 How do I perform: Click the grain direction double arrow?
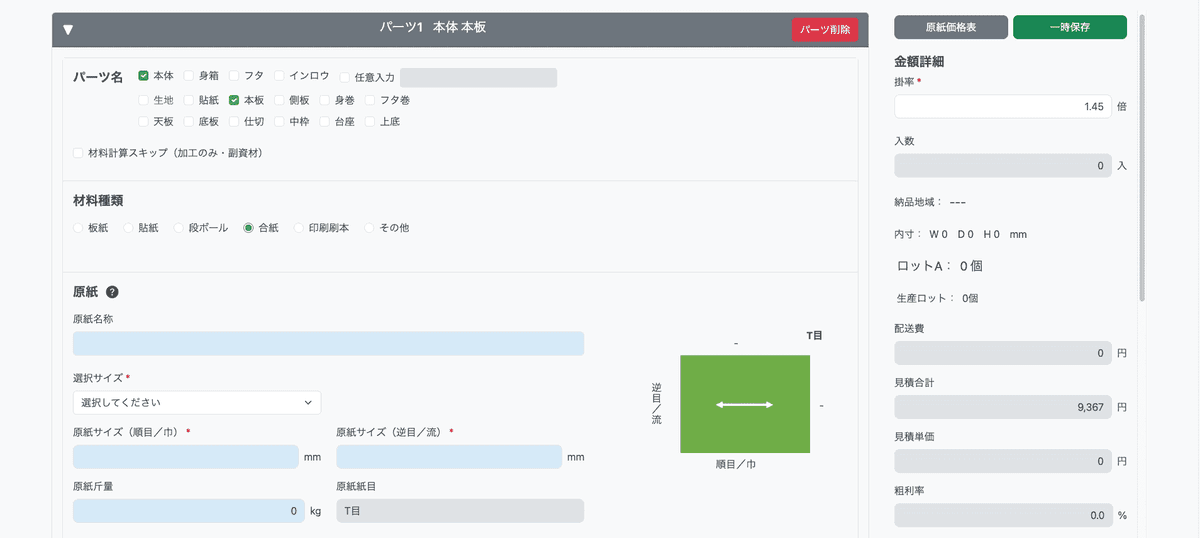[745, 404]
